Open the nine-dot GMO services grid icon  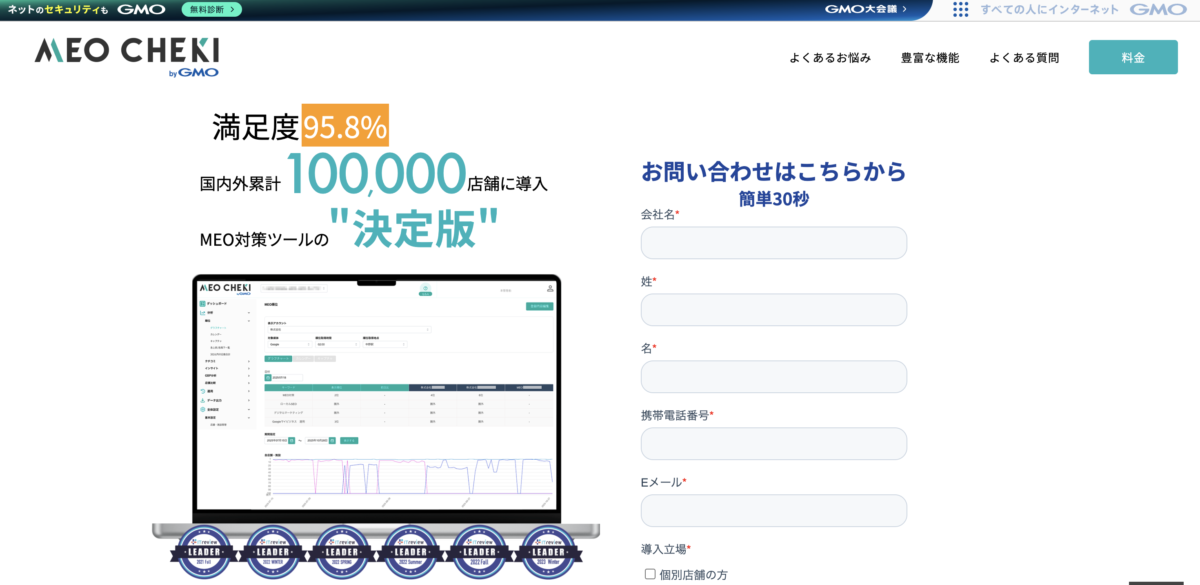960,9
